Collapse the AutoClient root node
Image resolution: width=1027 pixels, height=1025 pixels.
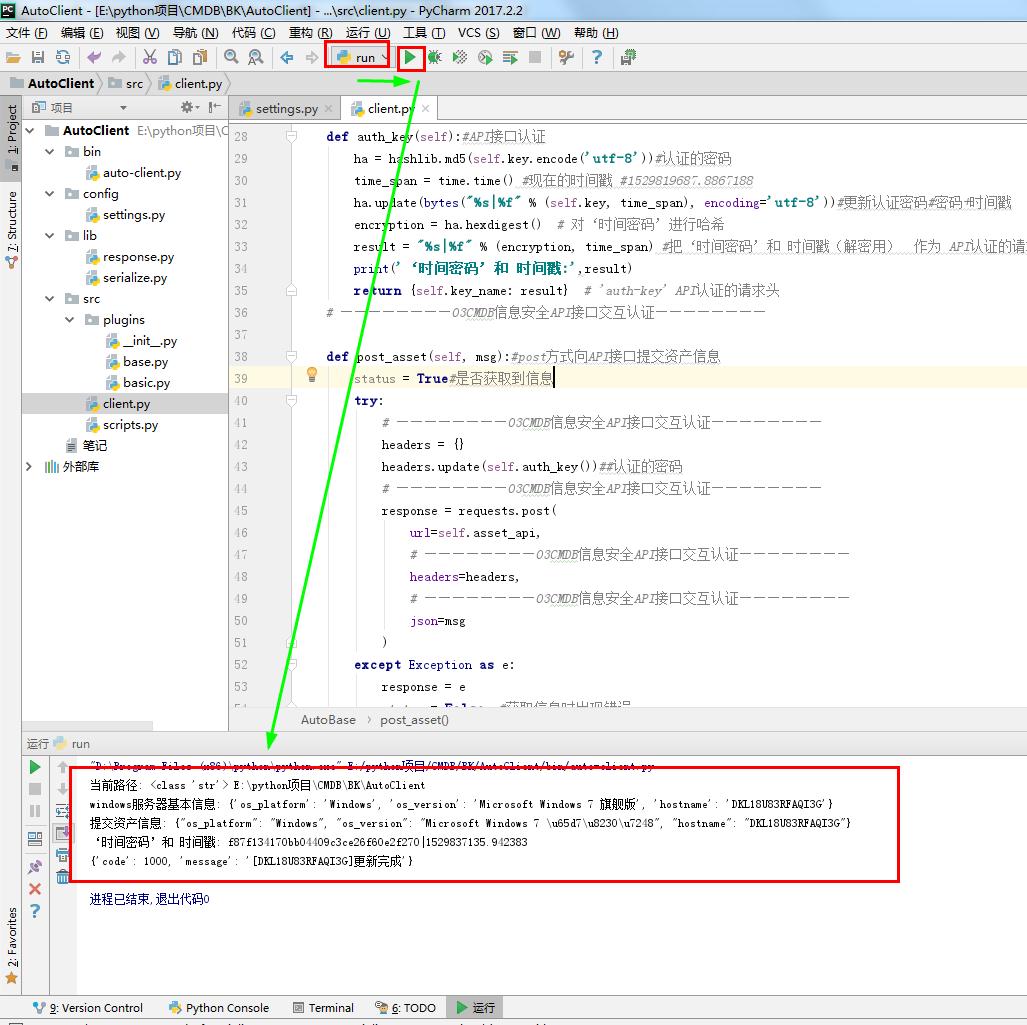[29, 130]
